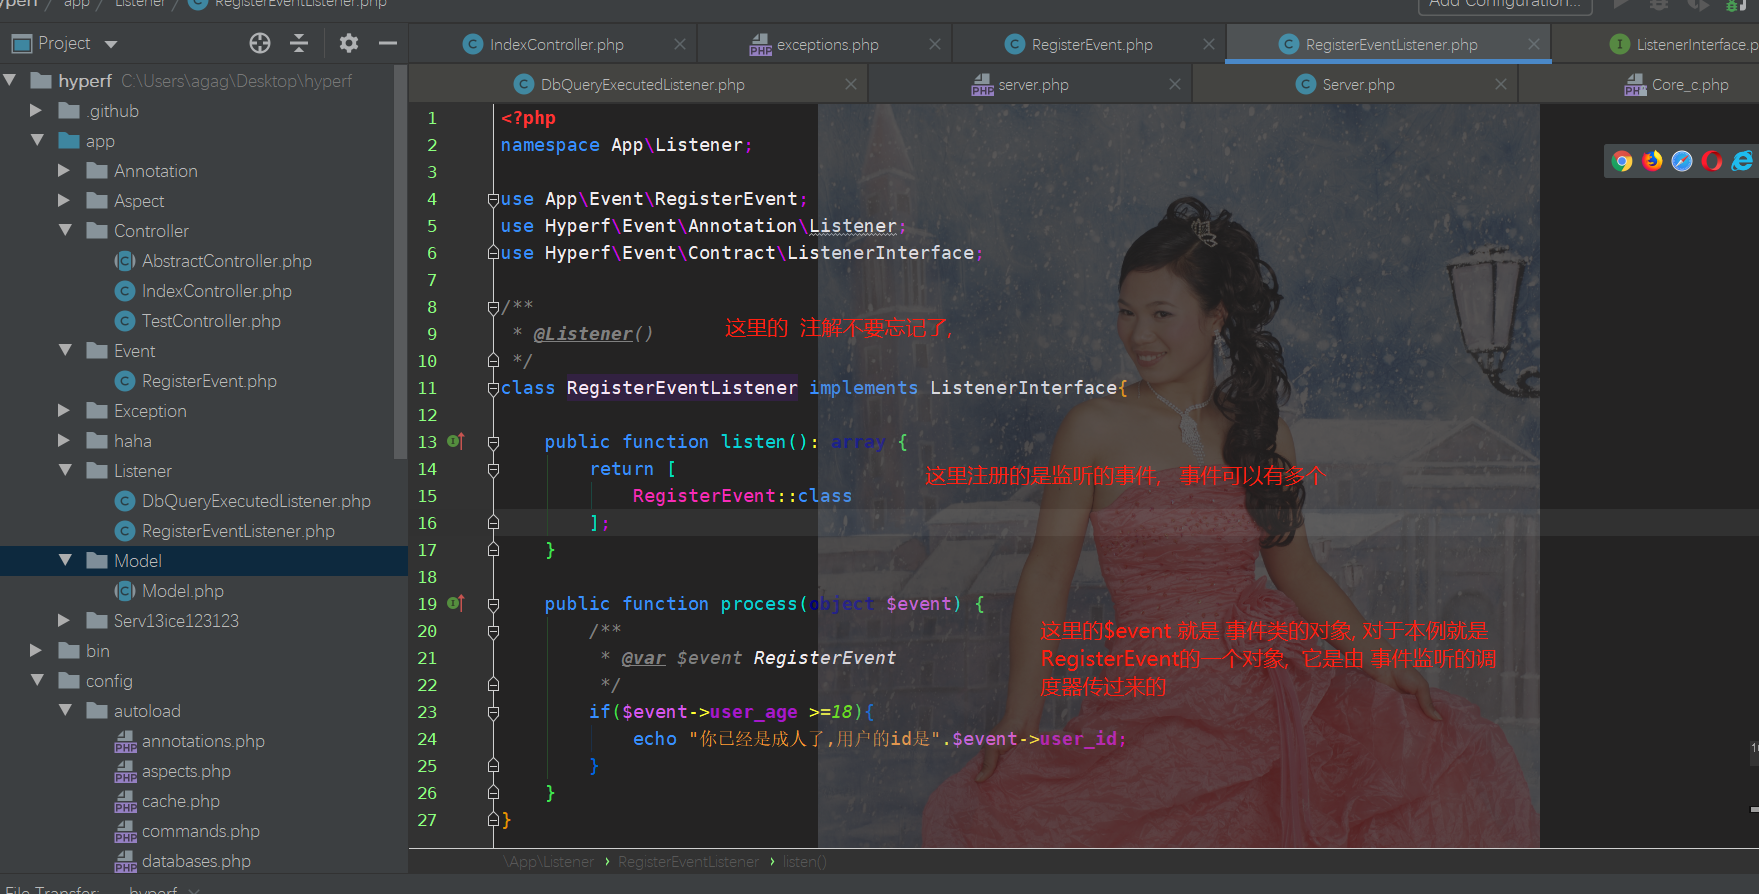1759x894 pixels.
Task: Toggle code fold at line 11 class
Action: [493, 388]
